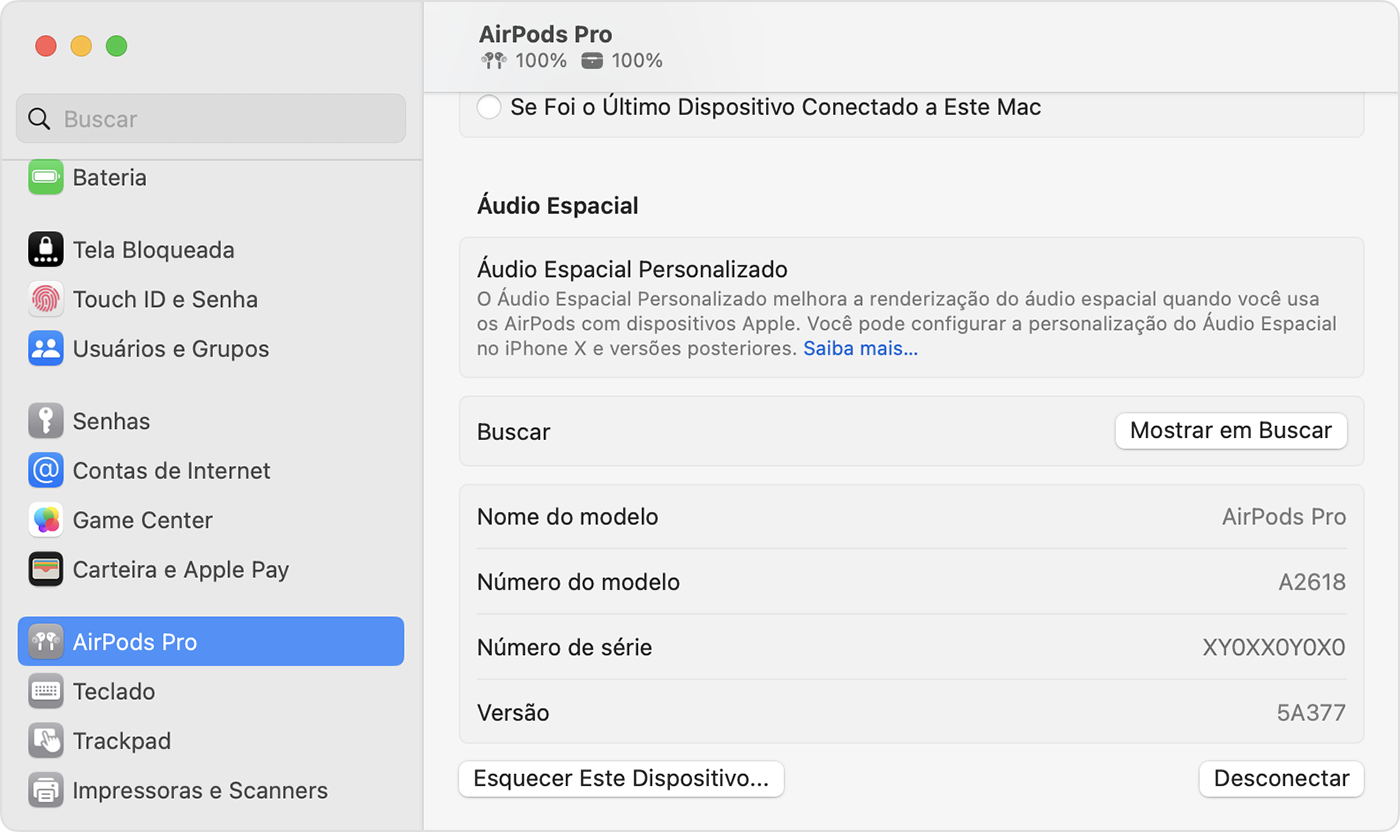Open the Saiba mais link
The width and height of the screenshot is (1400, 832).
pos(860,349)
